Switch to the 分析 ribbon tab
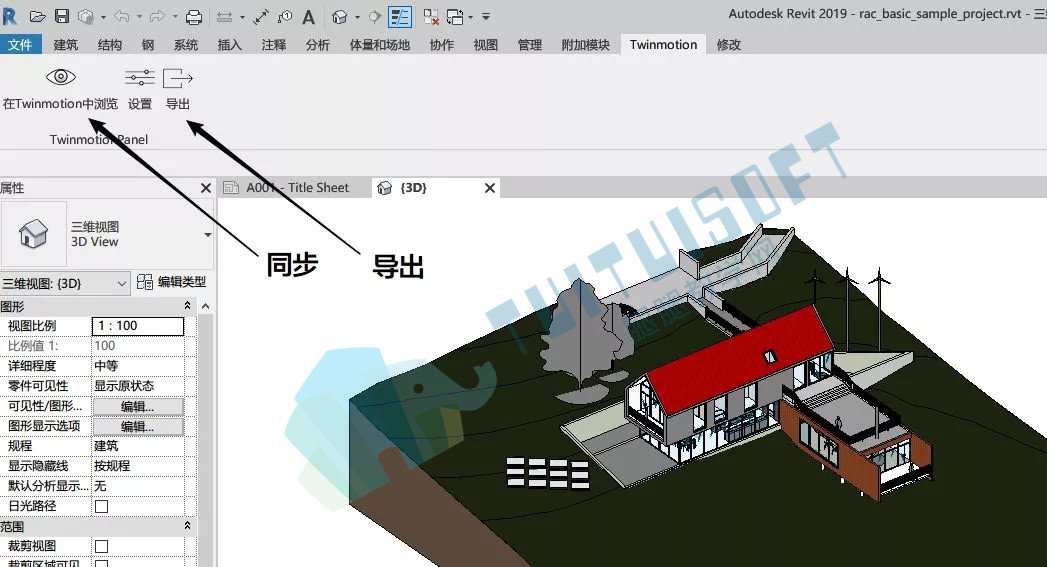This screenshot has height=567, width=1047. pos(318,45)
